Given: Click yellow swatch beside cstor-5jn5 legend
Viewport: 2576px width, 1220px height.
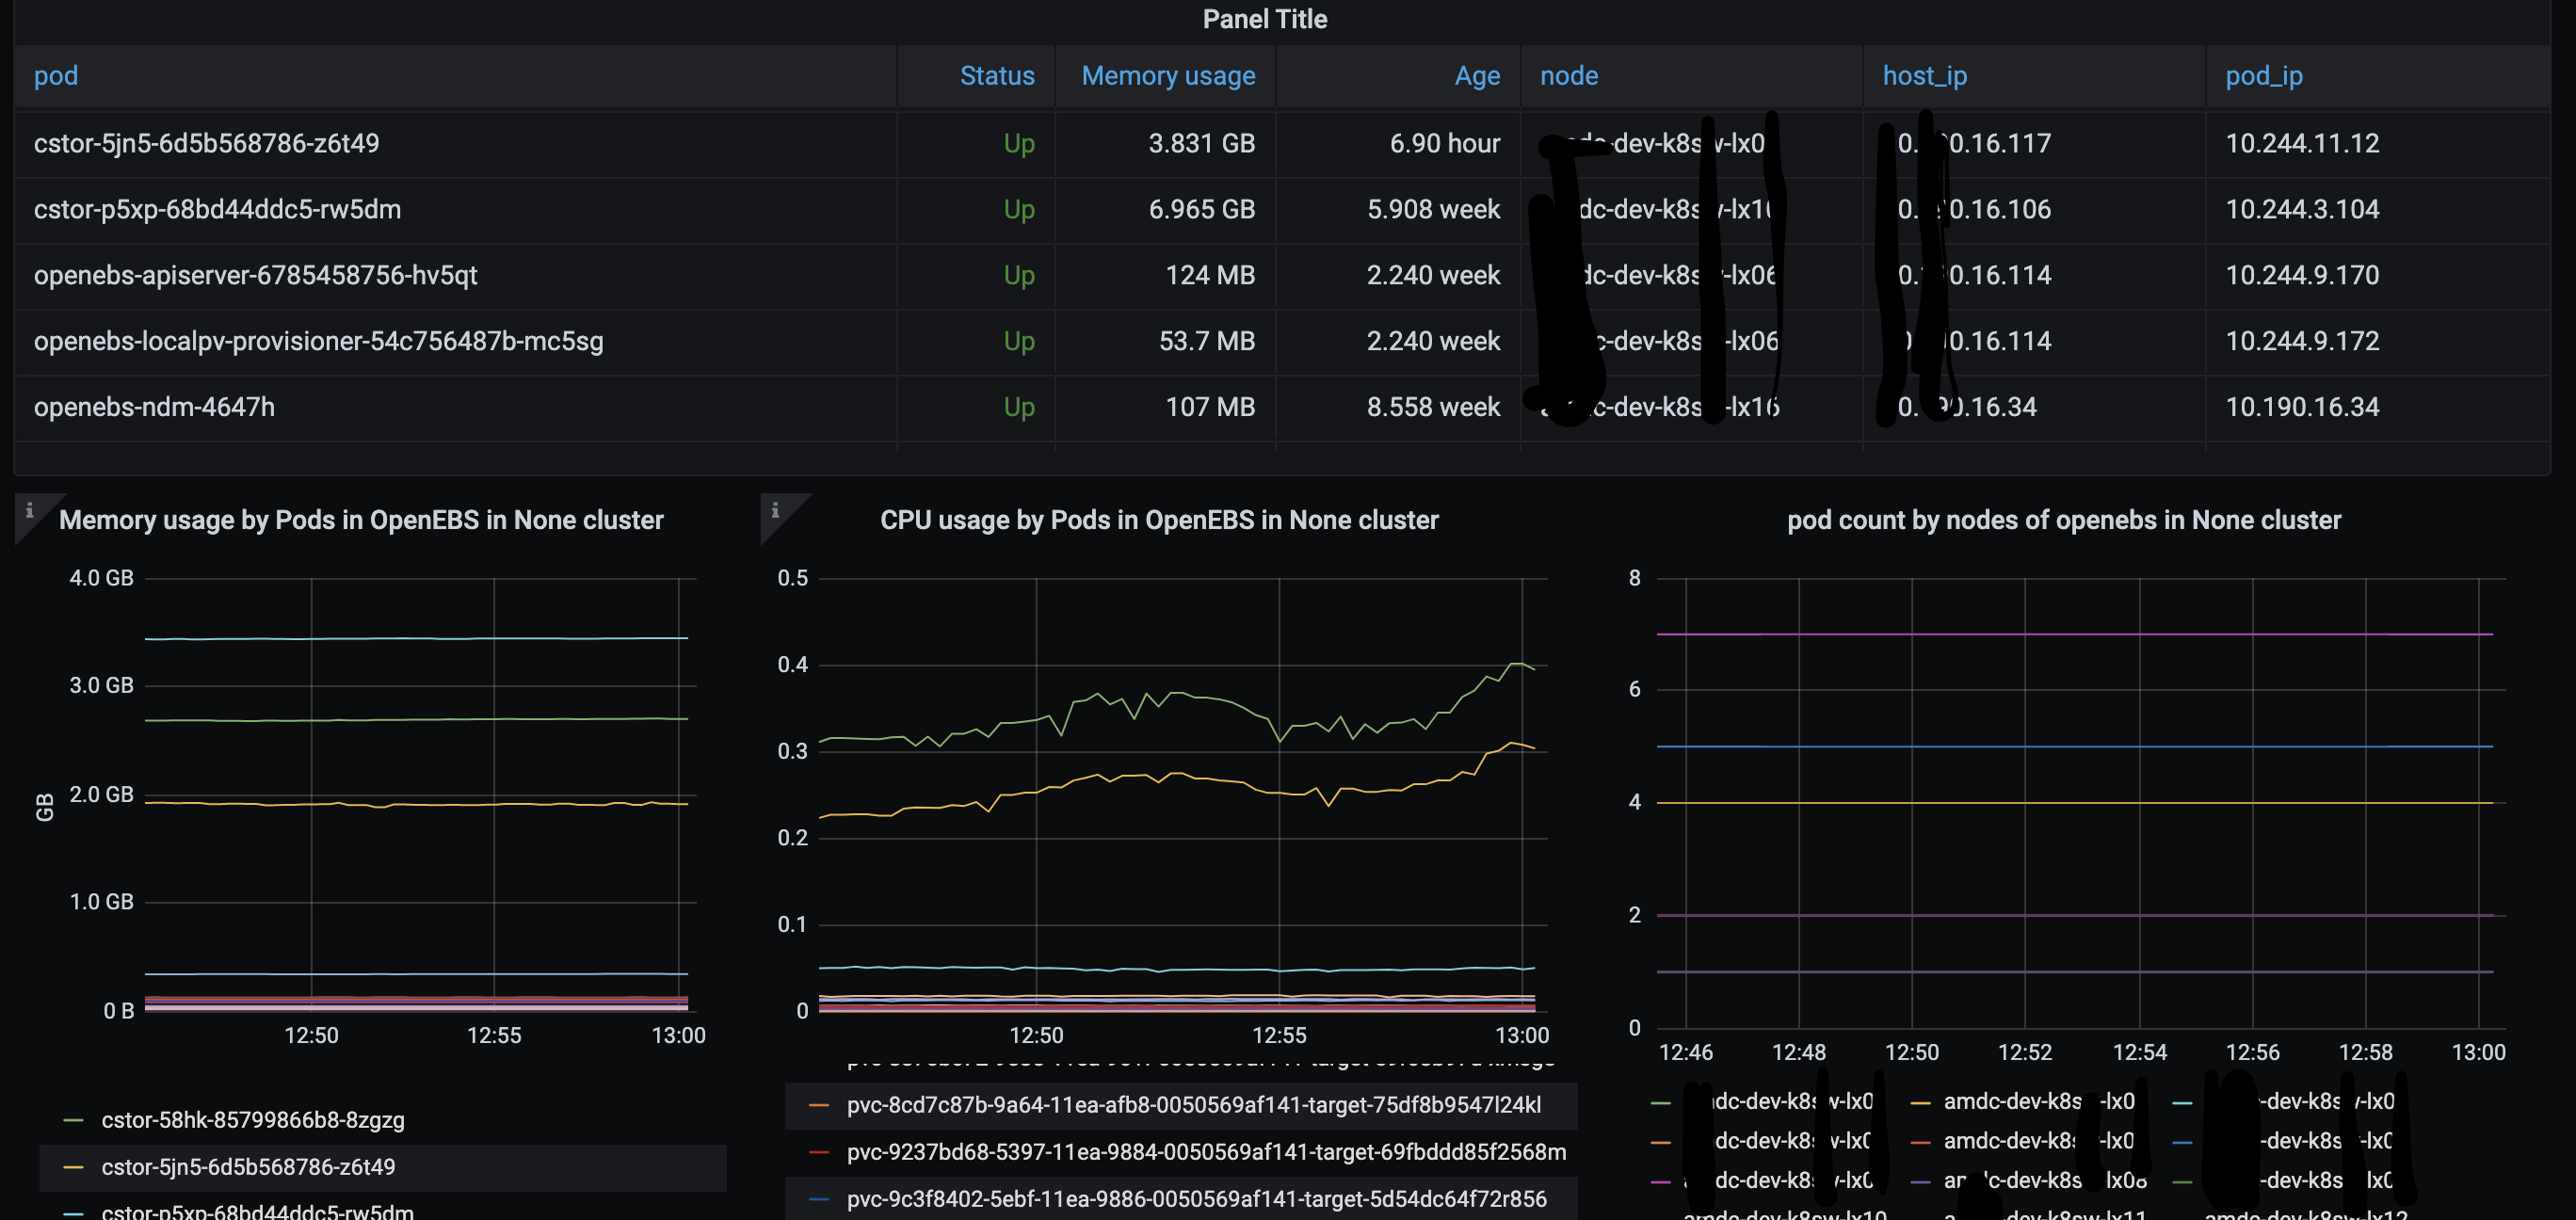Looking at the screenshot, I should pyautogui.click(x=73, y=1167).
